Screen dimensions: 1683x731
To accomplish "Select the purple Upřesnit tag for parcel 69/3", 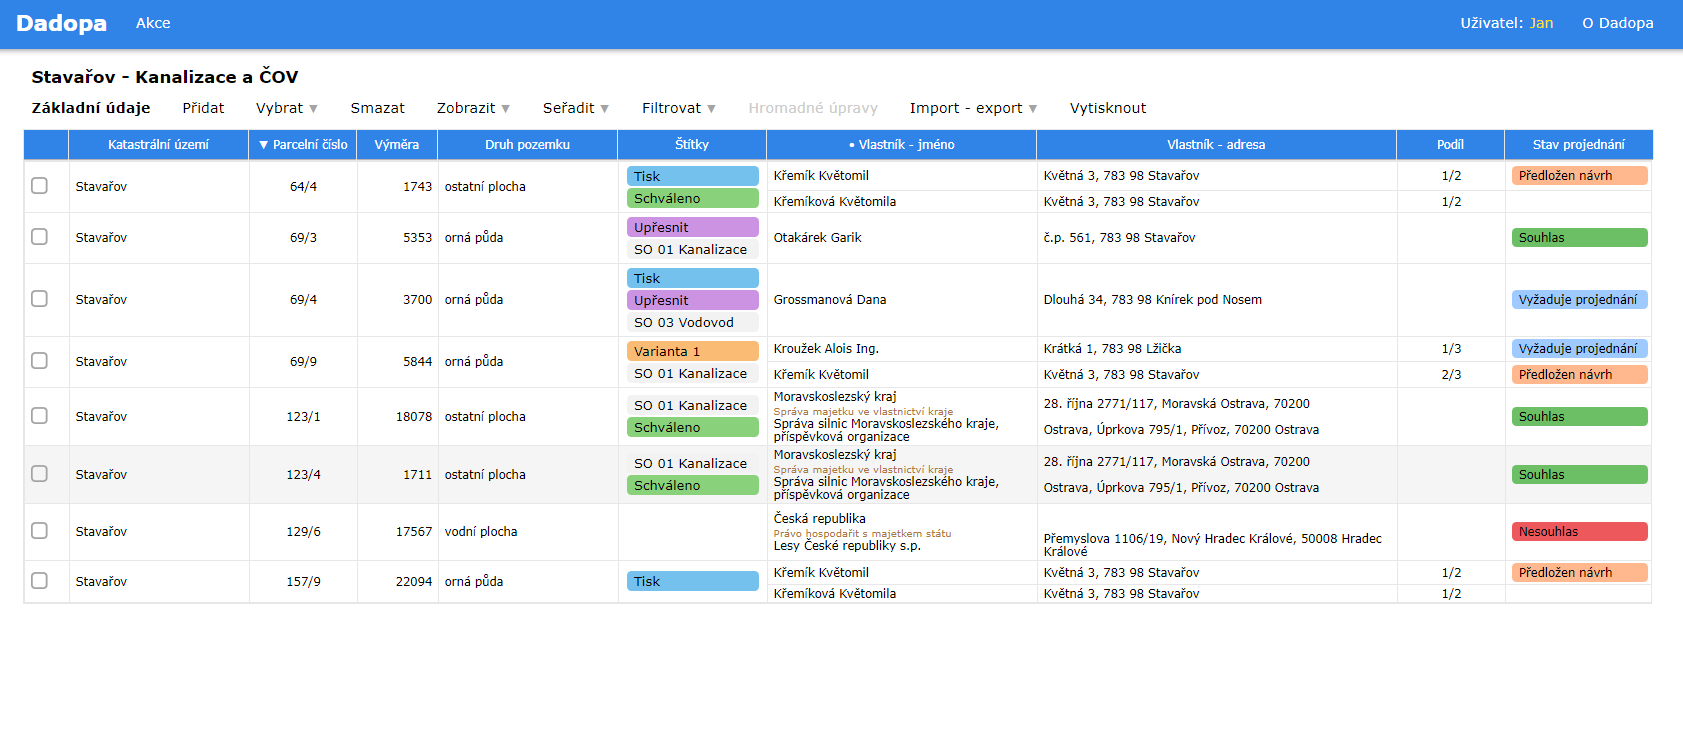I will click(x=692, y=228).
